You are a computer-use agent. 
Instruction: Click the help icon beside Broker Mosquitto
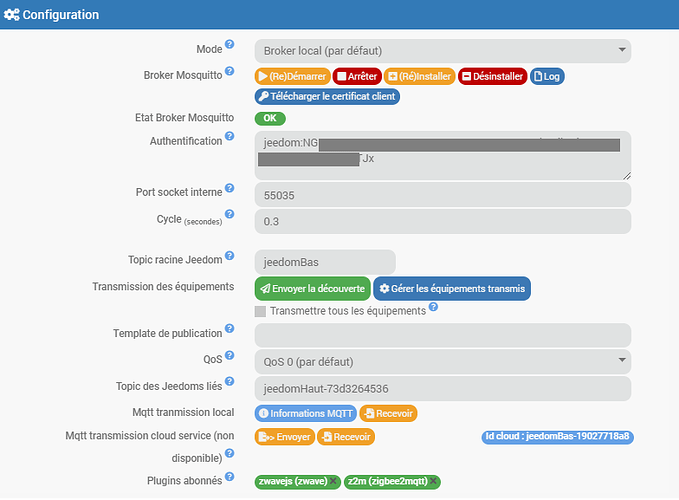click(230, 71)
